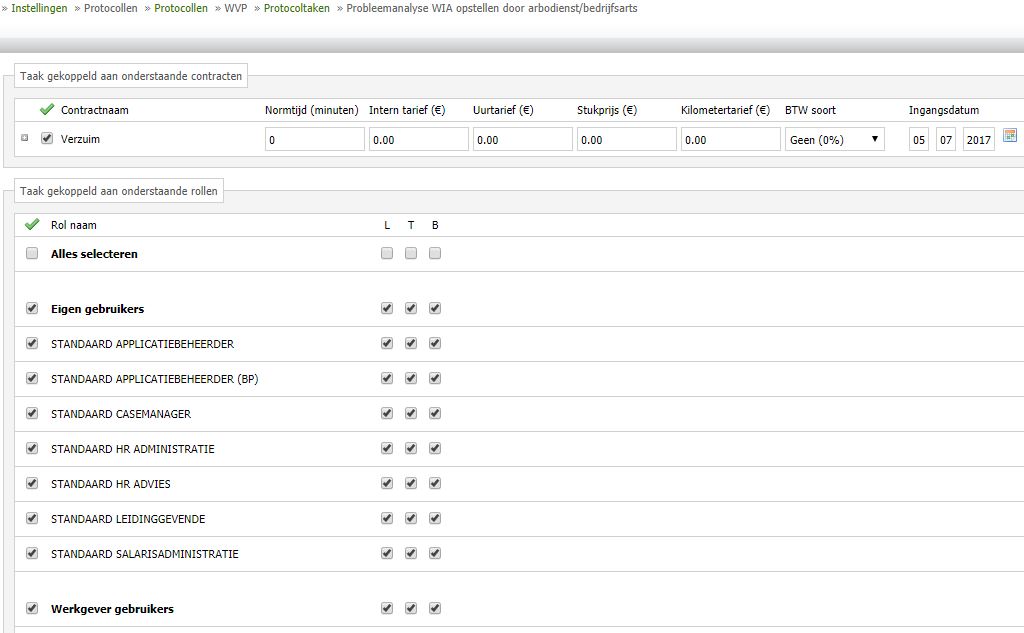
Task: Click the STANDAARD HR ADVIES role name
Action: pos(110,483)
